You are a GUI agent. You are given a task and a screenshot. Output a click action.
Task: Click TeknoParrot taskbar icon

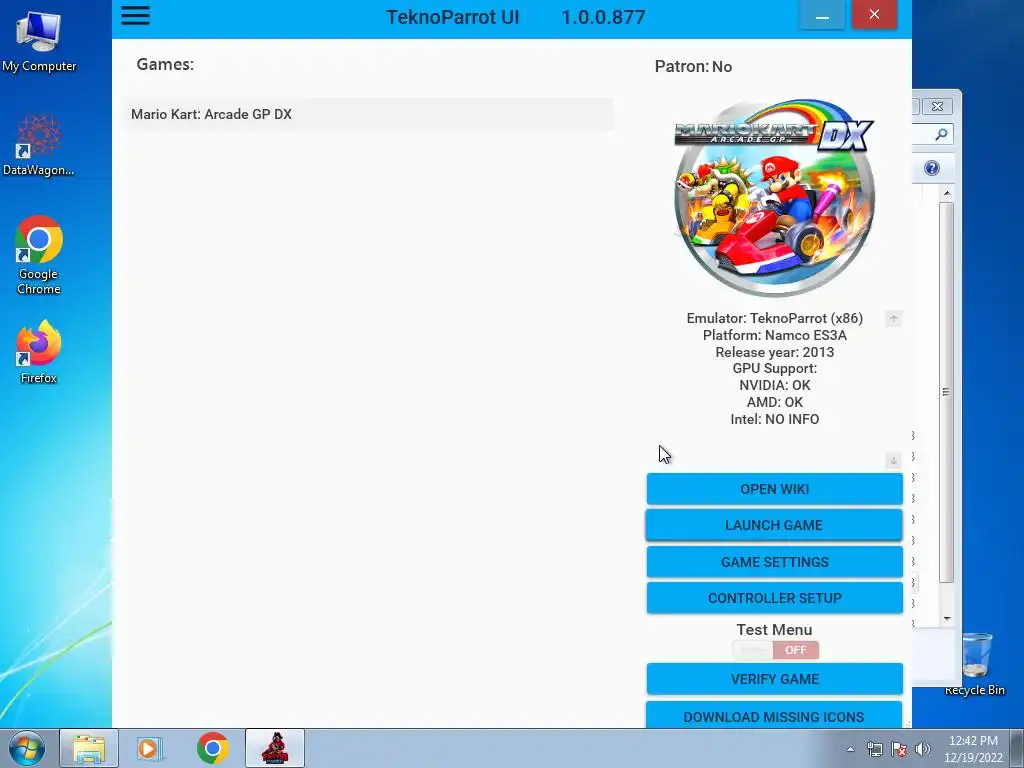(275, 748)
